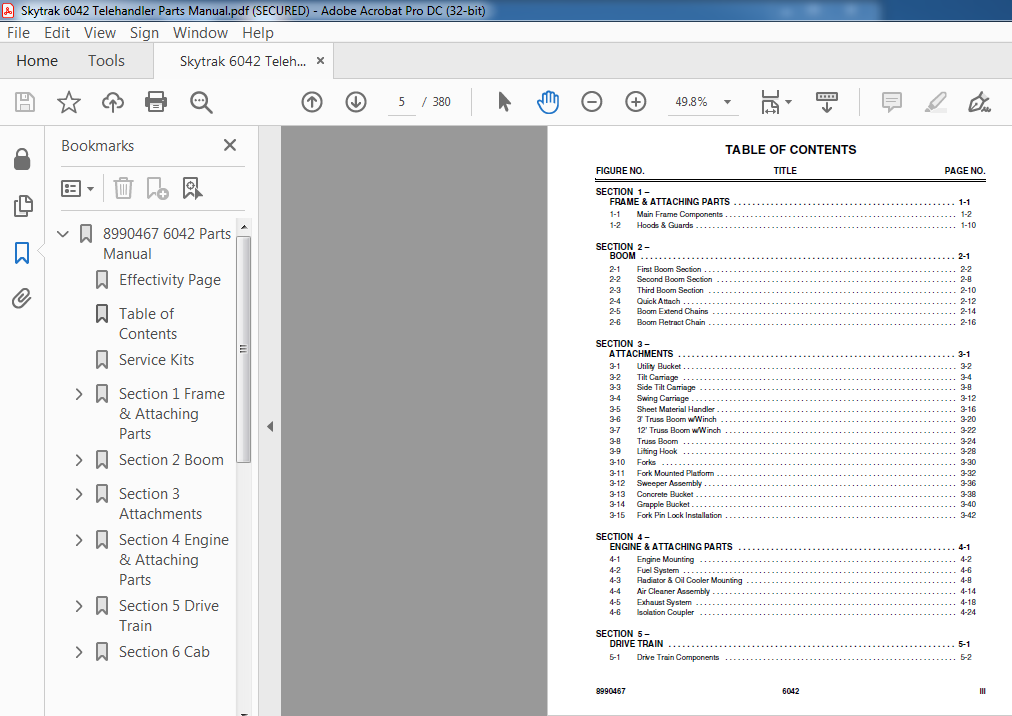Open the Table of Contents bookmark

pyautogui.click(x=148, y=323)
